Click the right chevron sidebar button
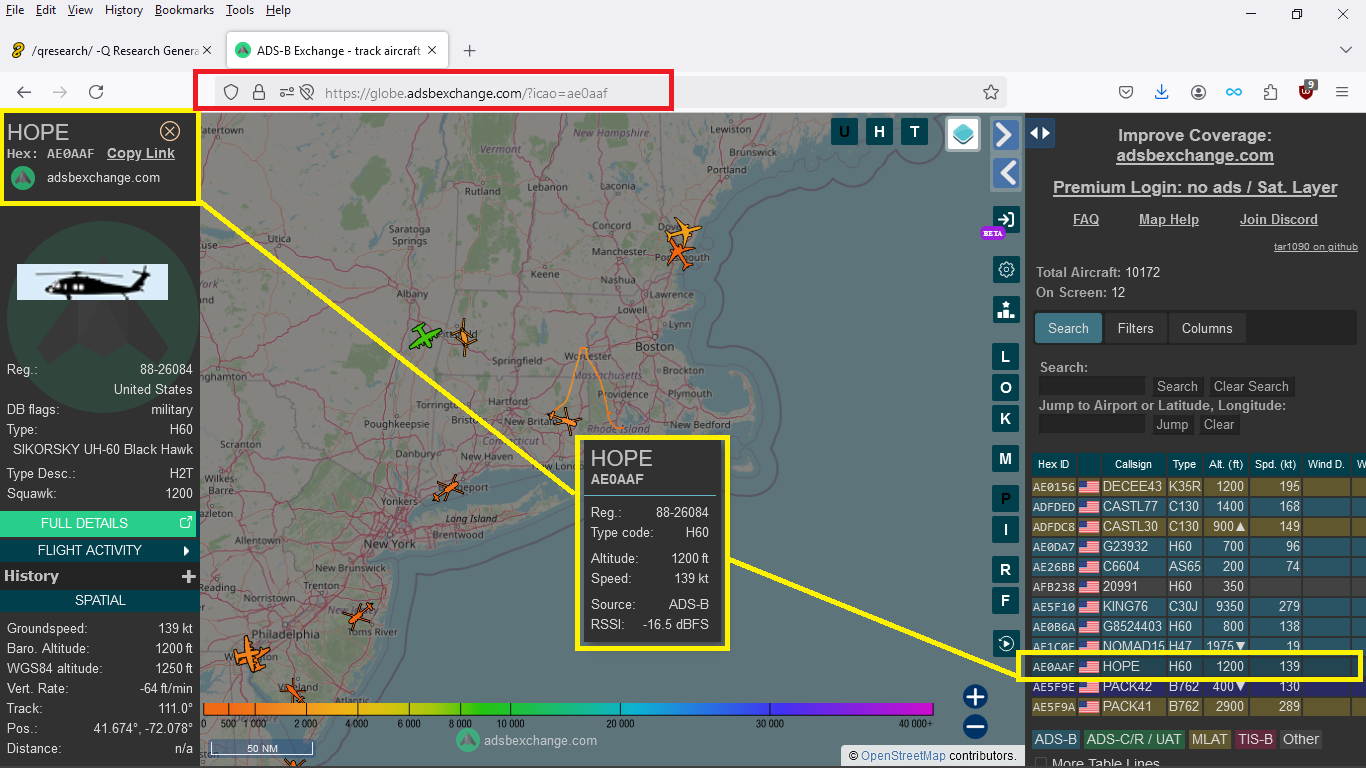Screen dimensions: 1366x768 tap(1005, 134)
